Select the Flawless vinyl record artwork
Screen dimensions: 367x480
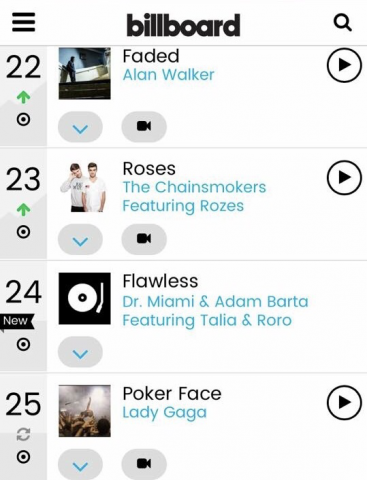85,298
